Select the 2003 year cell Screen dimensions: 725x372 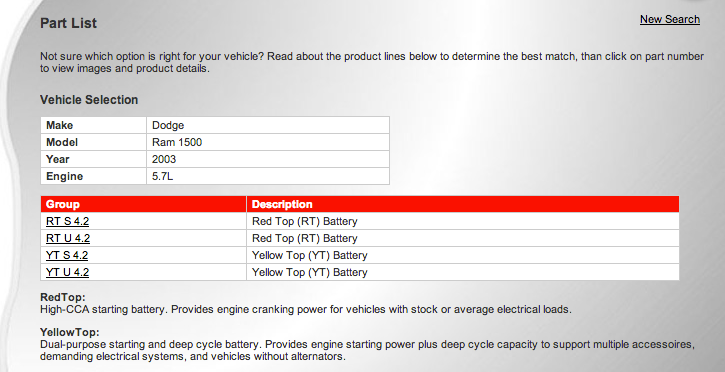tap(268, 159)
